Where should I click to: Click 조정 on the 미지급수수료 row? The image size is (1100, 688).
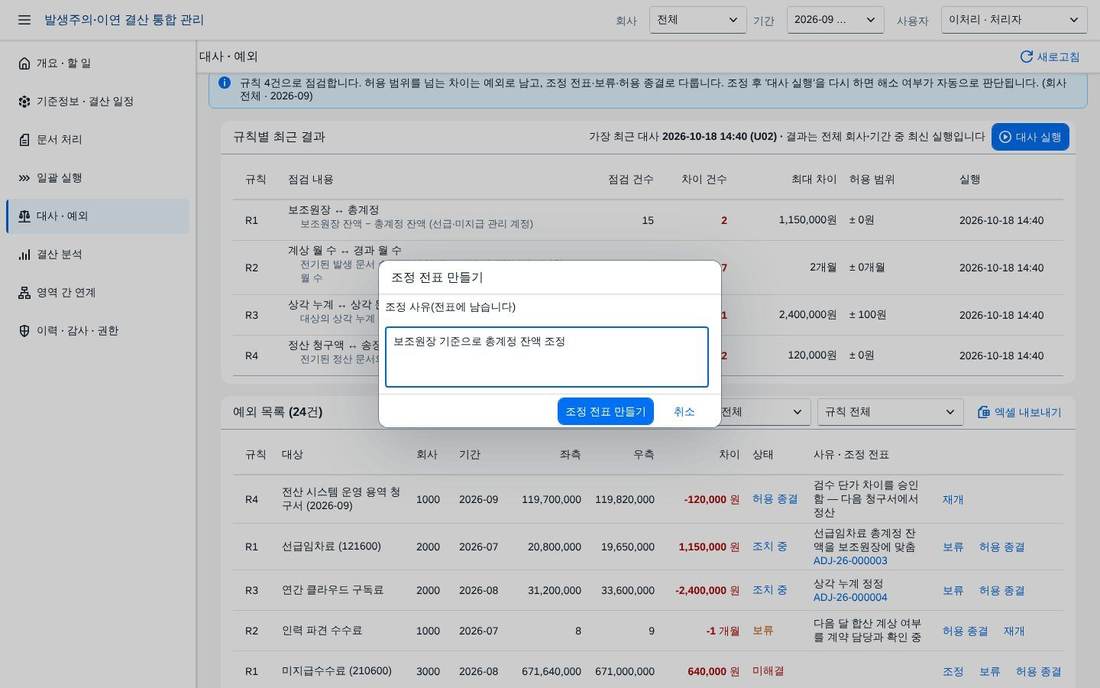coord(953,672)
